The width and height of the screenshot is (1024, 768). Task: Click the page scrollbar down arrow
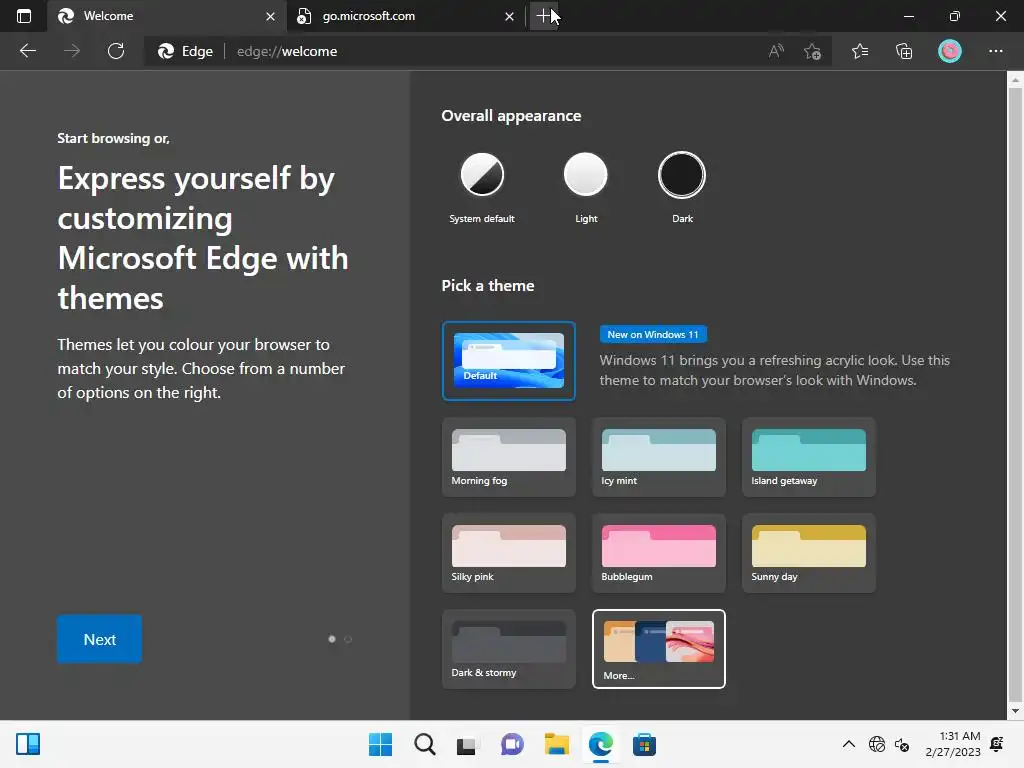tap(1015, 711)
